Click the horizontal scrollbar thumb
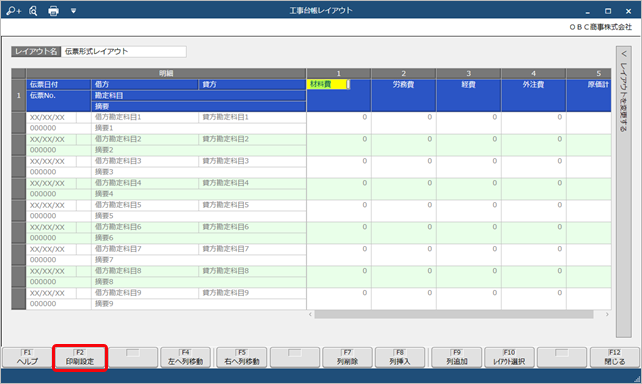 click(x=454, y=314)
